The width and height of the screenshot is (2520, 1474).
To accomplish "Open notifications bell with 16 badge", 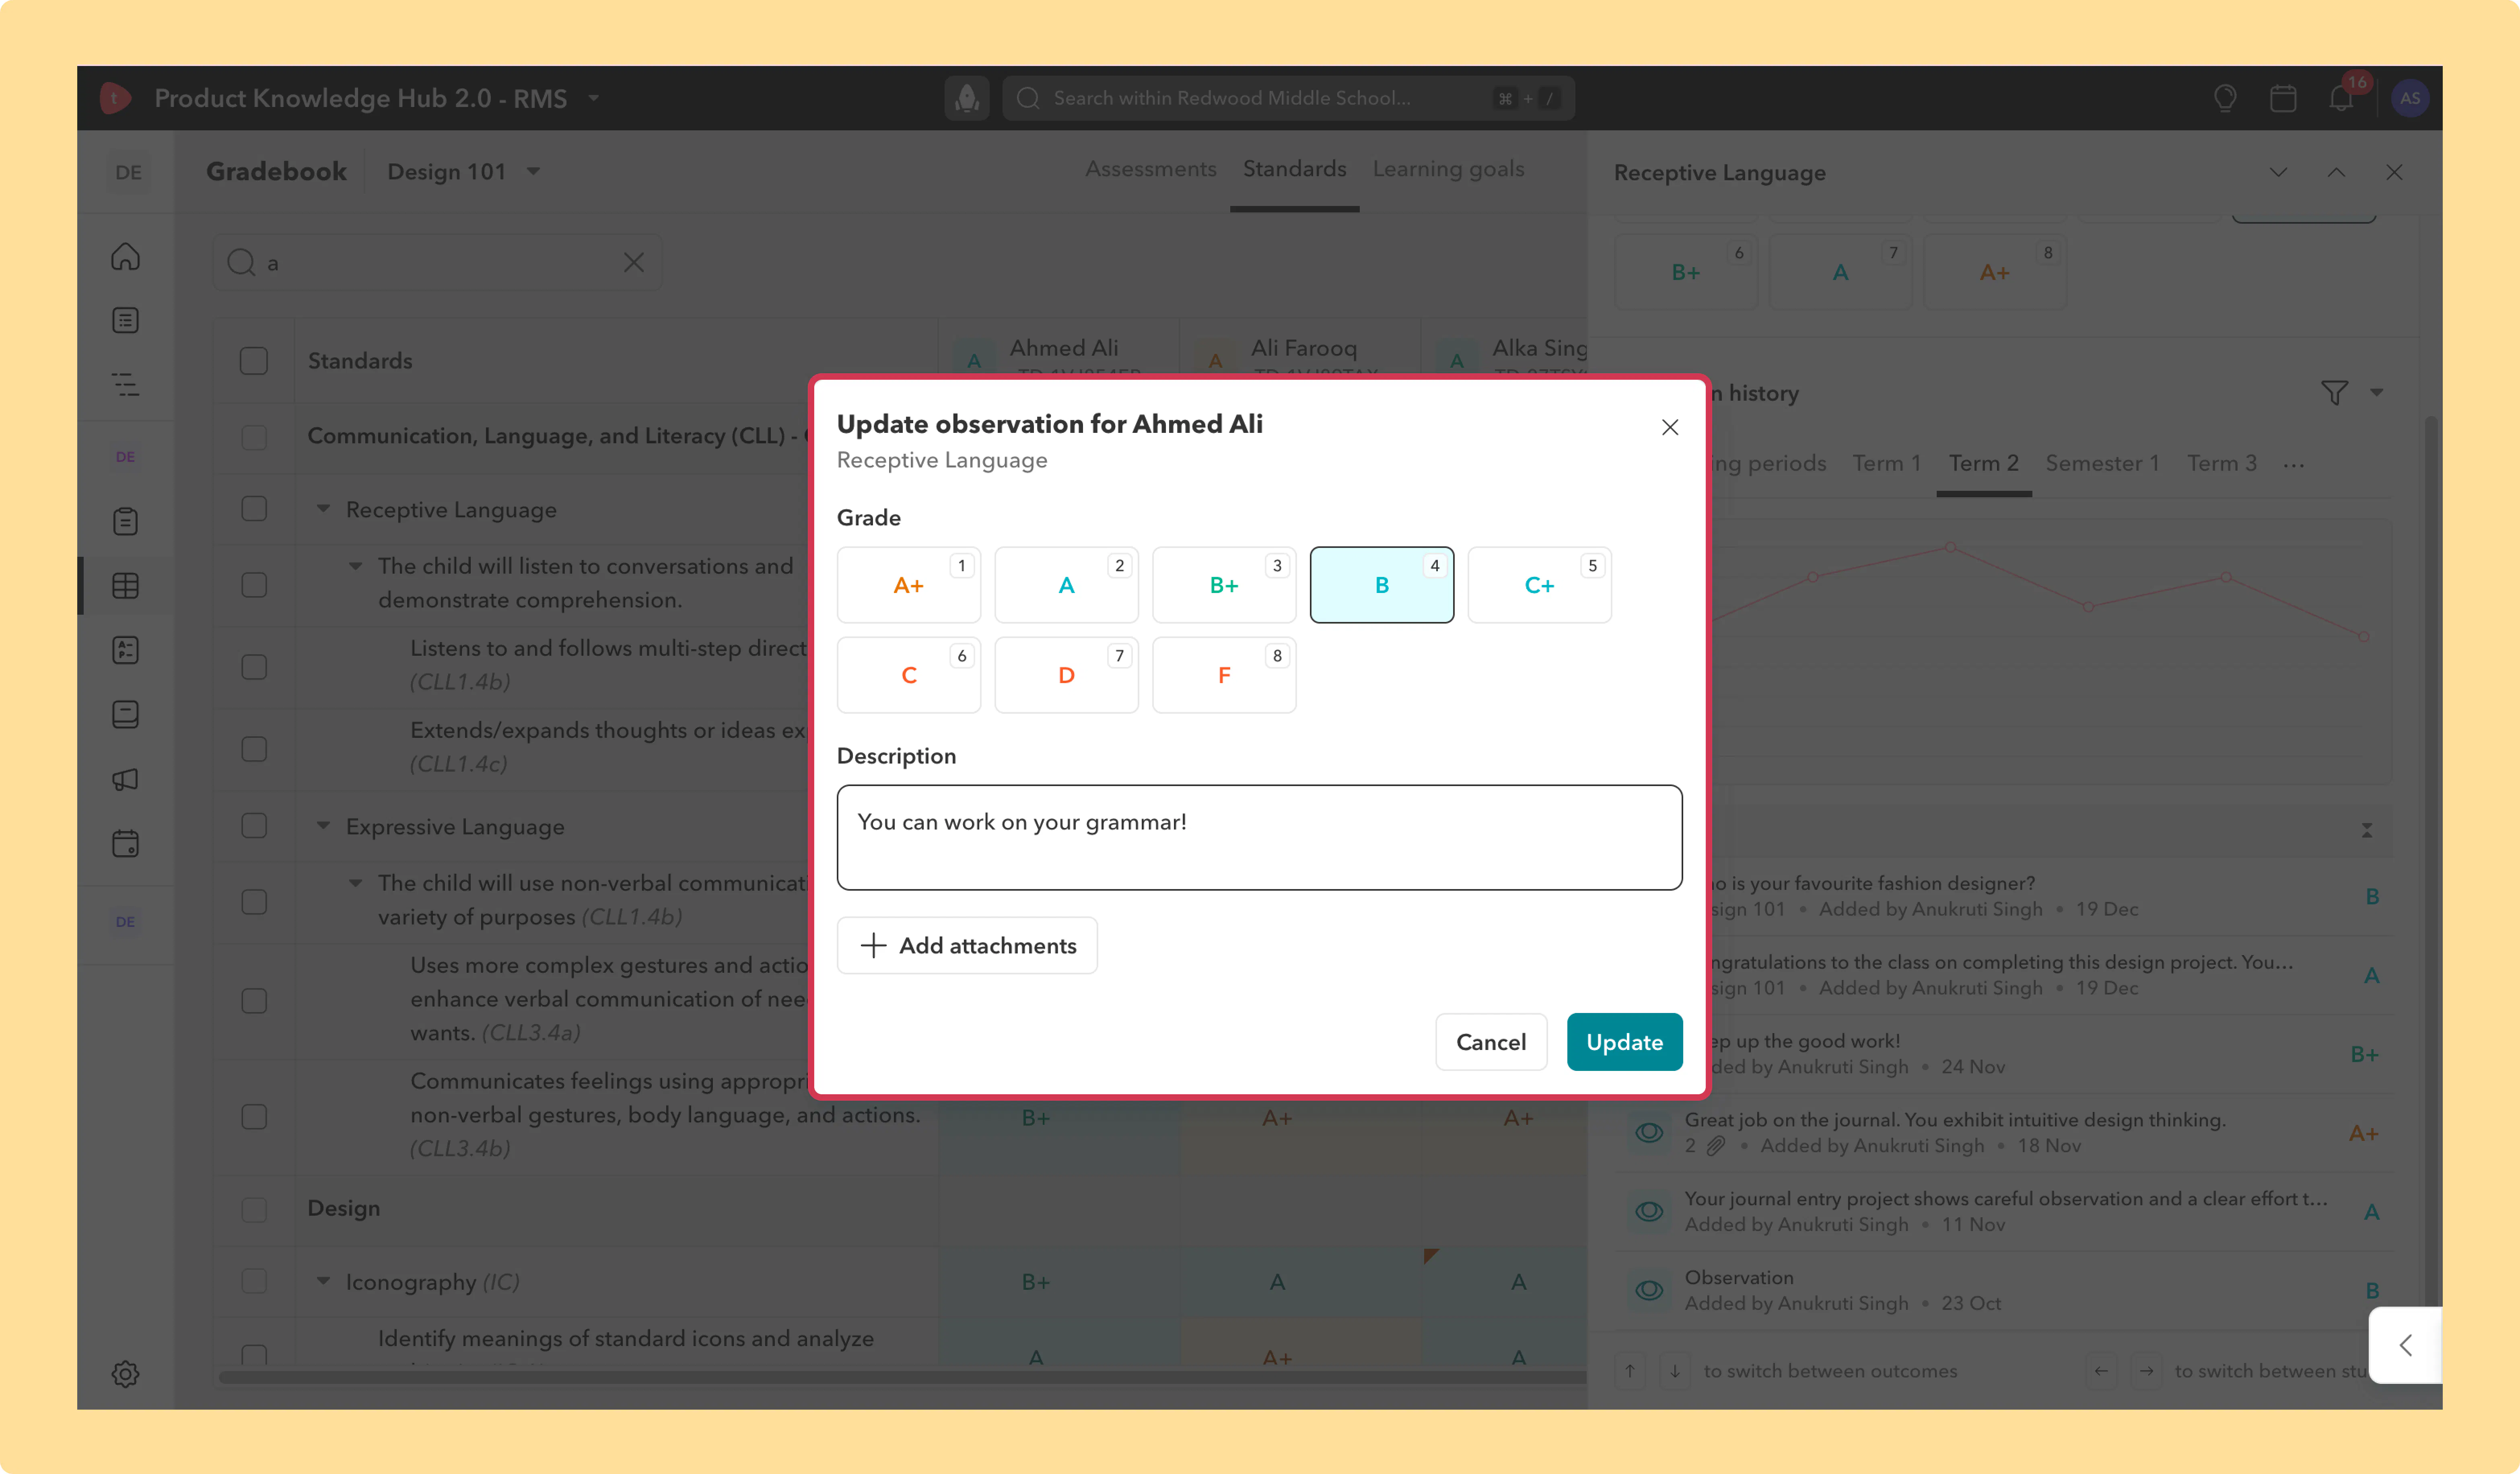I will (2341, 98).
